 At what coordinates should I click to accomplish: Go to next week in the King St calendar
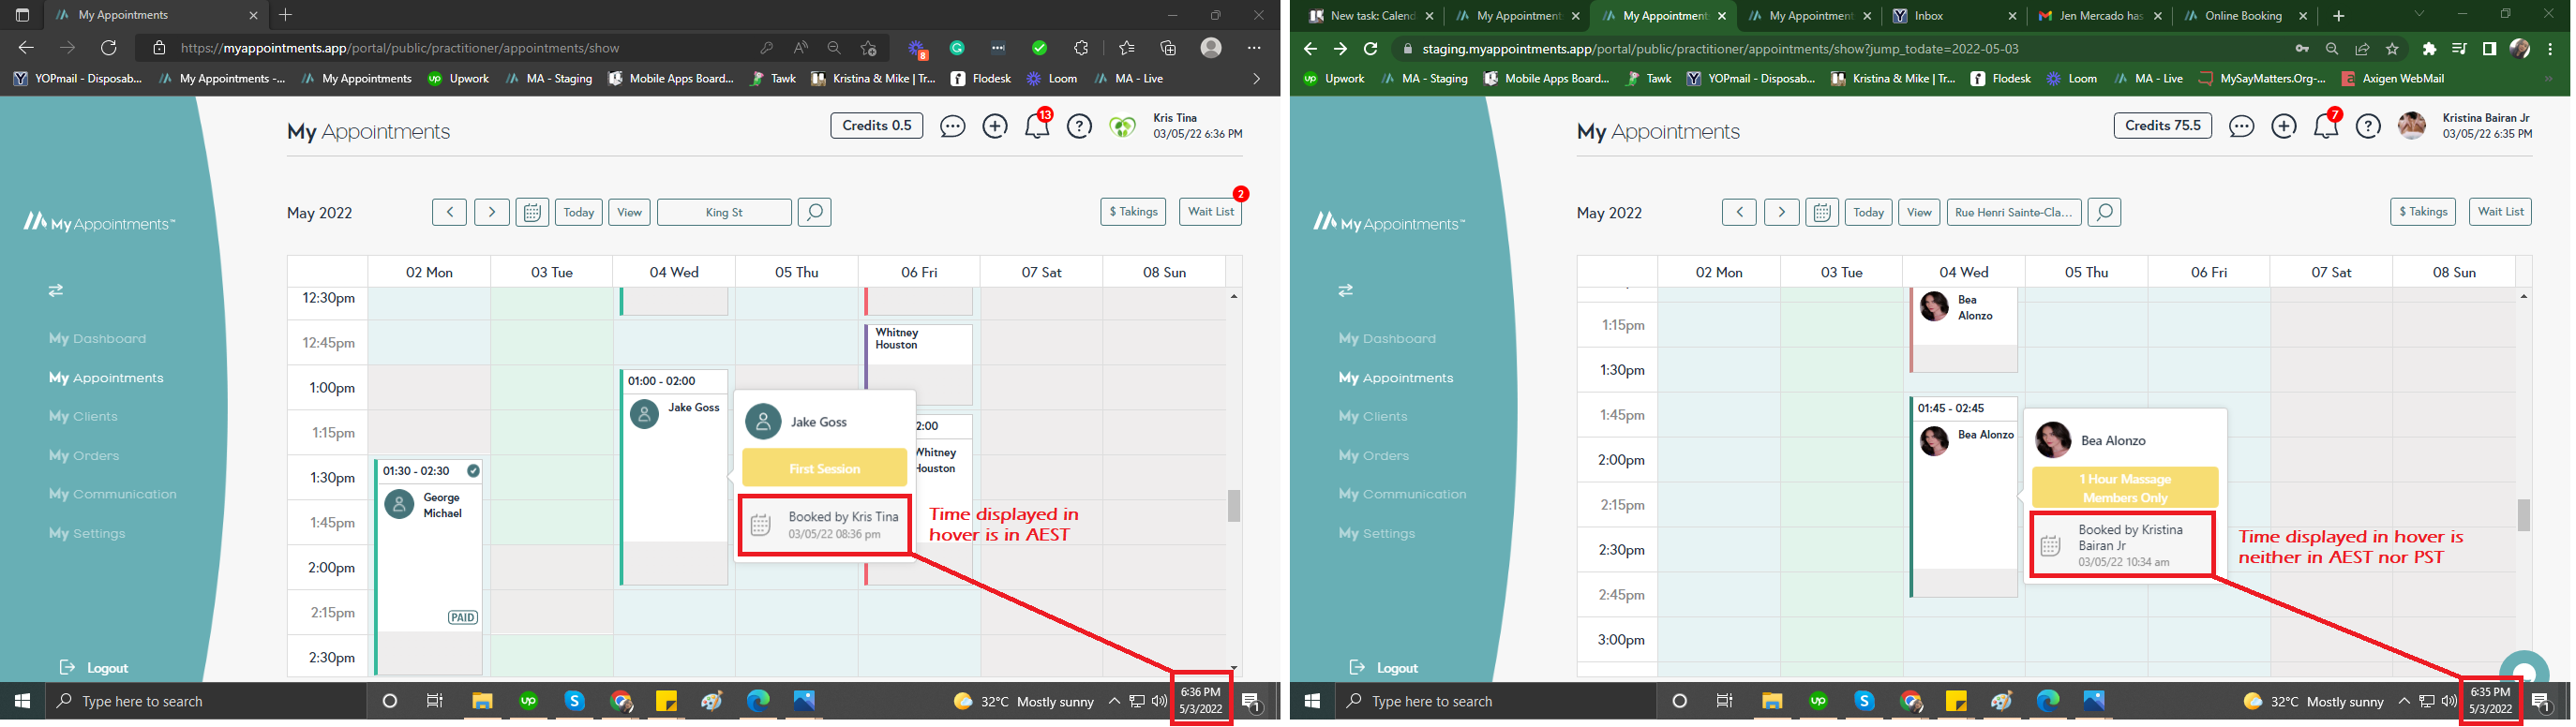[491, 212]
